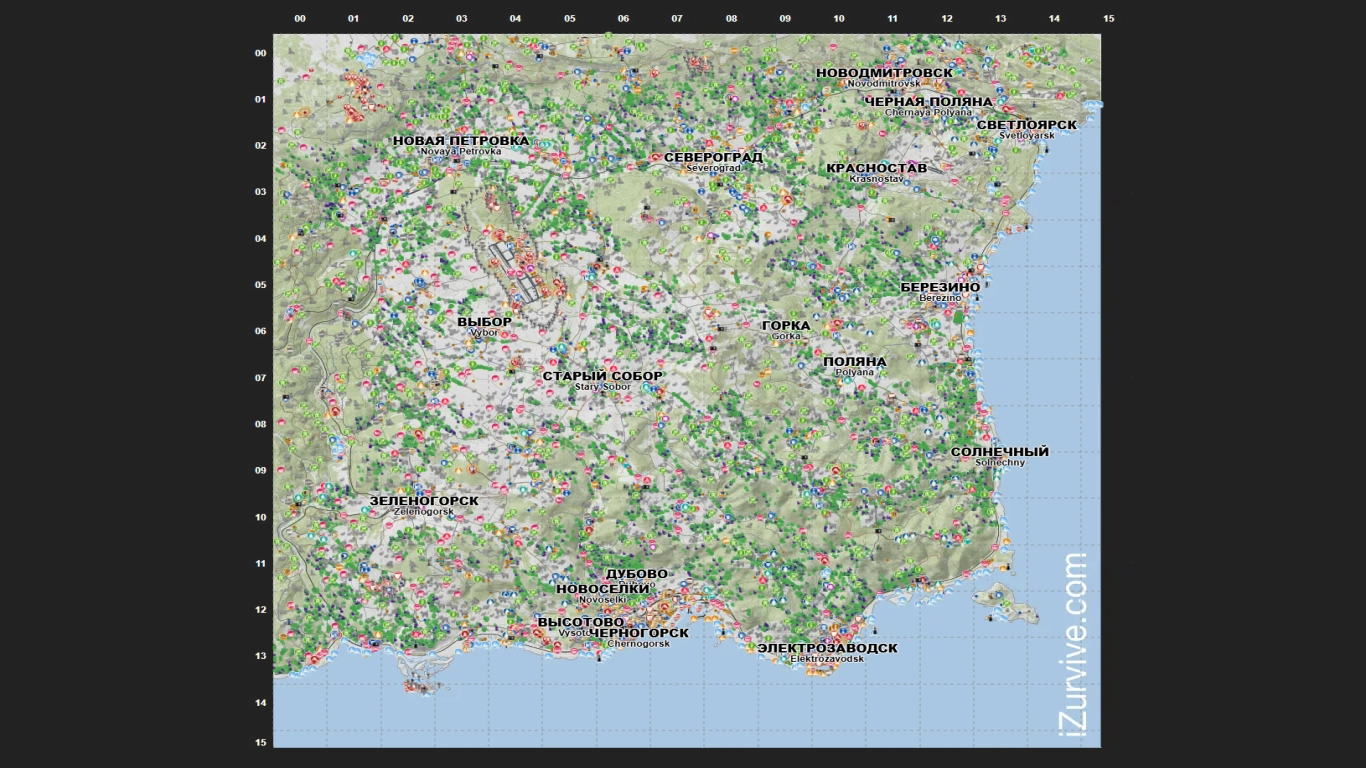Image resolution: width=1366 pixels, height=768 pixels.
Task: Click the Latin 'Severograd' subtitle
Action: point(713,169)
